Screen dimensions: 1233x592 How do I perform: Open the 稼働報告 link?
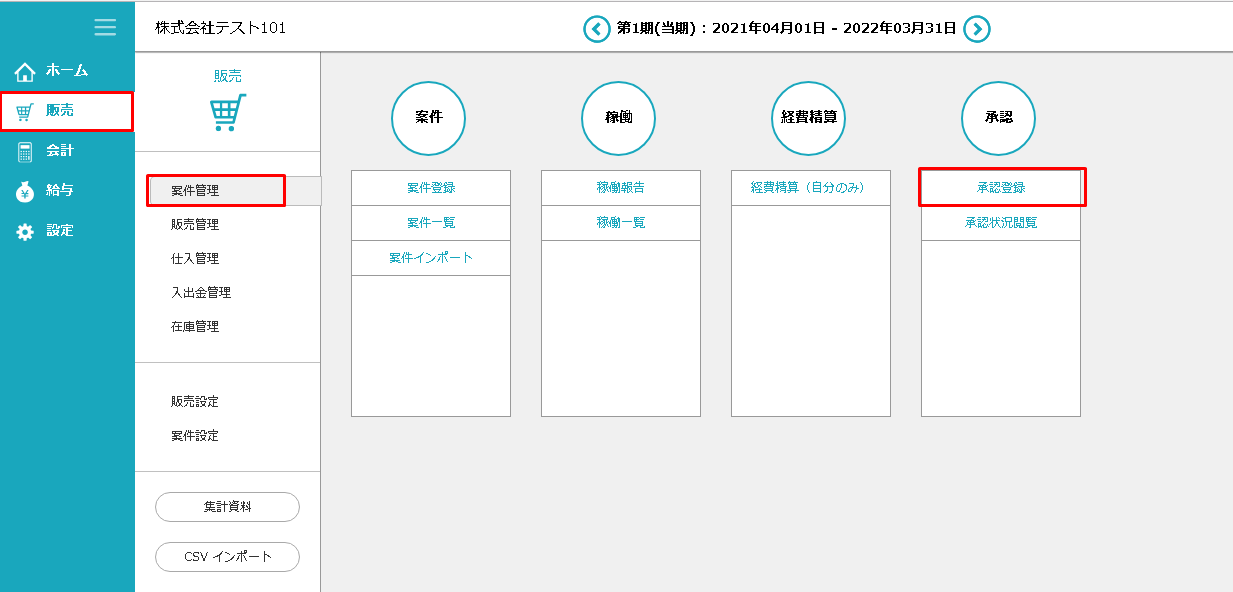[621, 188]
